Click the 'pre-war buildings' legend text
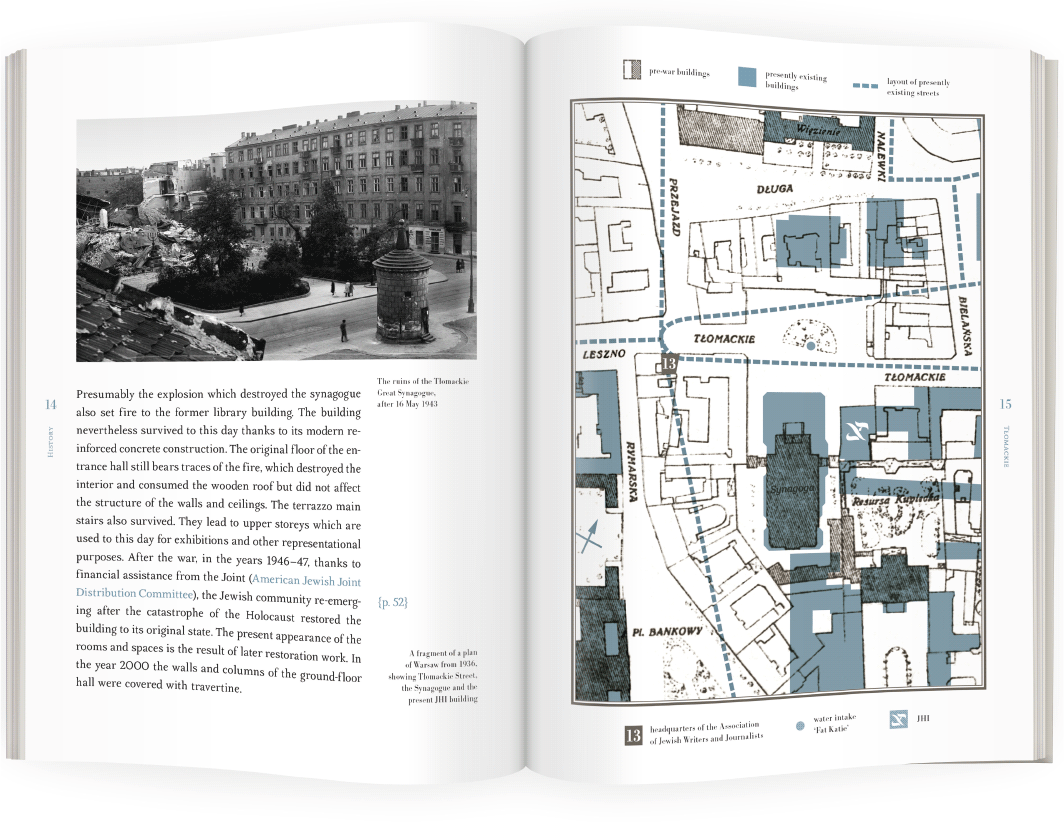This screenshot has height=822, width=1064. pos(679,72)
